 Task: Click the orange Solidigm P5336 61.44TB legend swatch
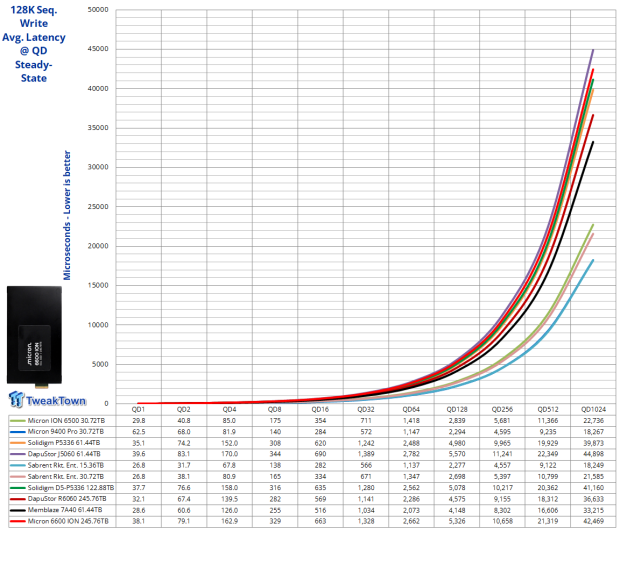point(18,443)
